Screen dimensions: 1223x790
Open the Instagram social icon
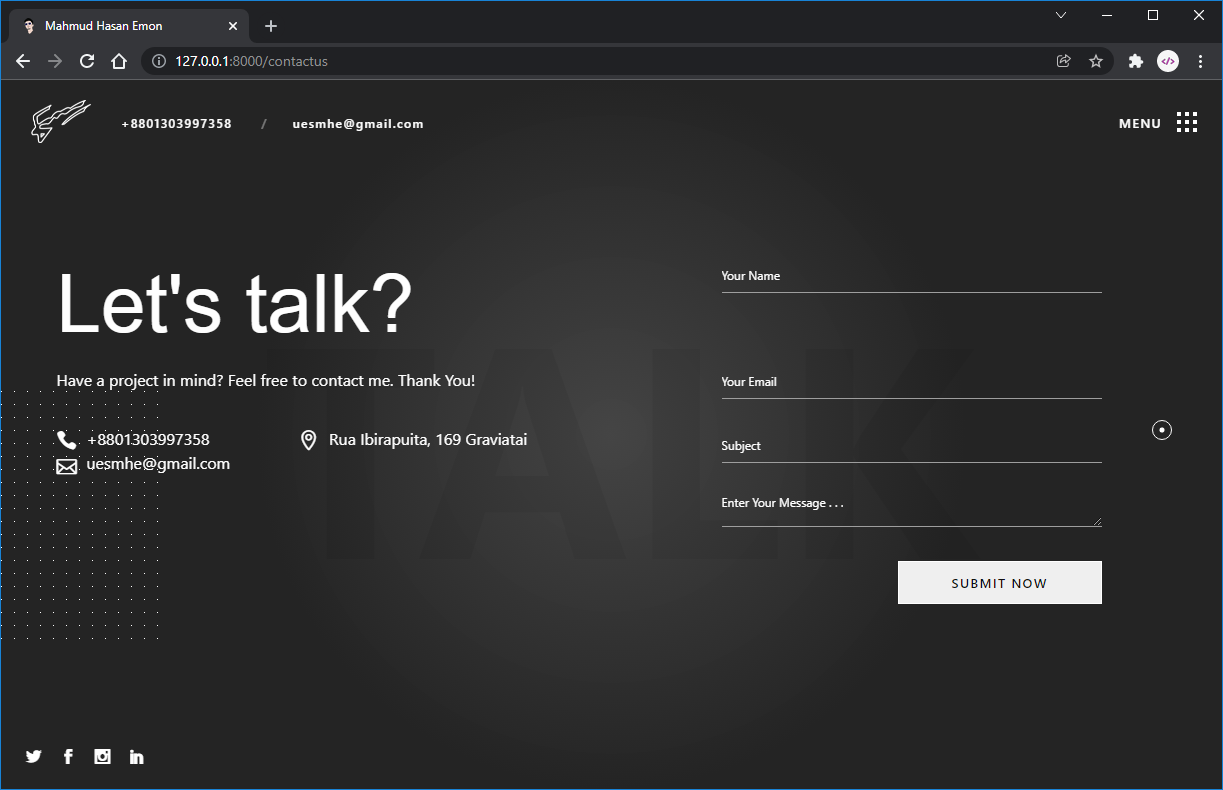click(102, 757)
